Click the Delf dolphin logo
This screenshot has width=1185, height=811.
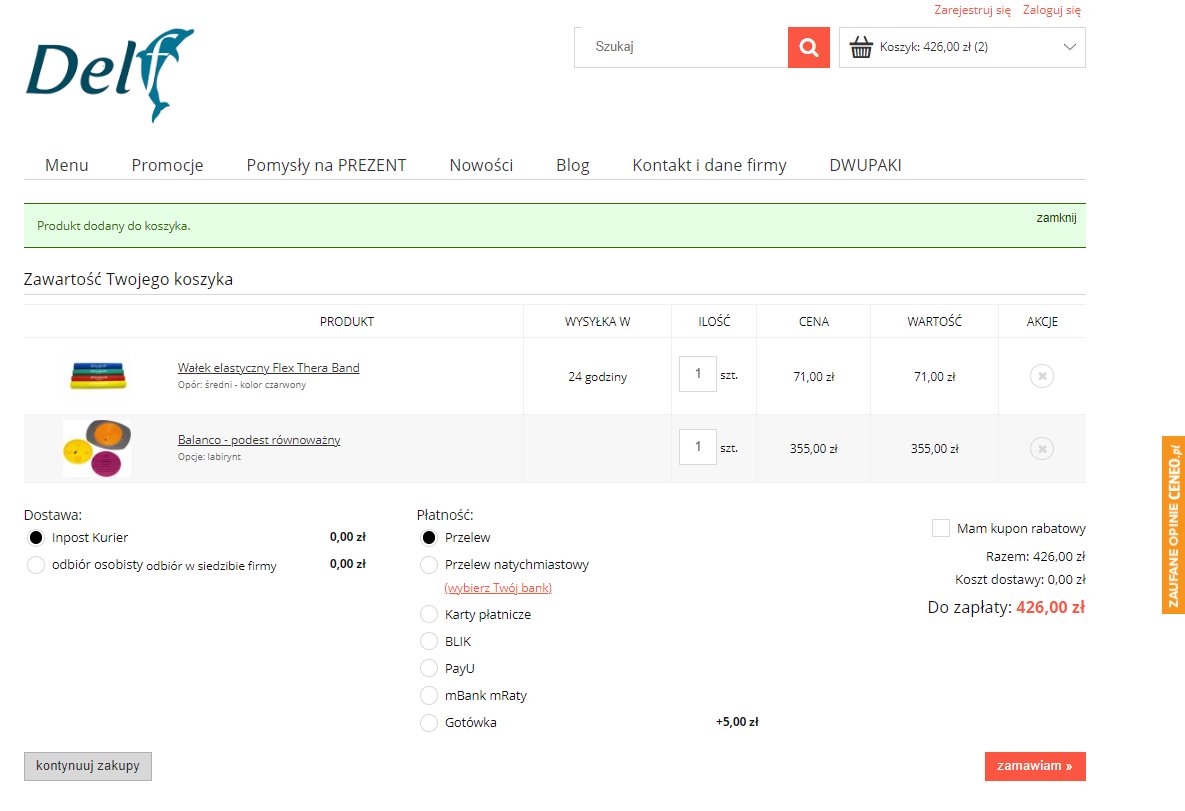click(110, 75)
